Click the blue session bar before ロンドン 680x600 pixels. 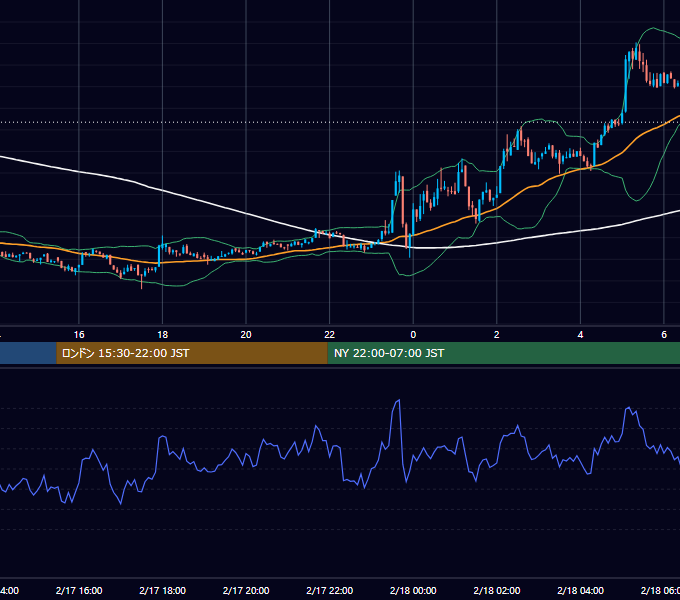[x=28, y=353]
